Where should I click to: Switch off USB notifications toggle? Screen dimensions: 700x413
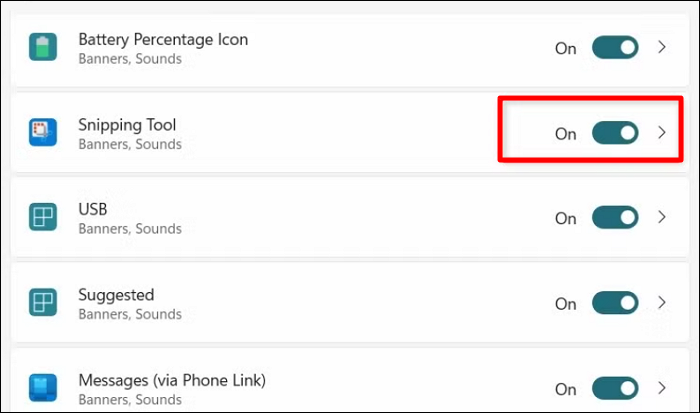[x=615, y=218]
